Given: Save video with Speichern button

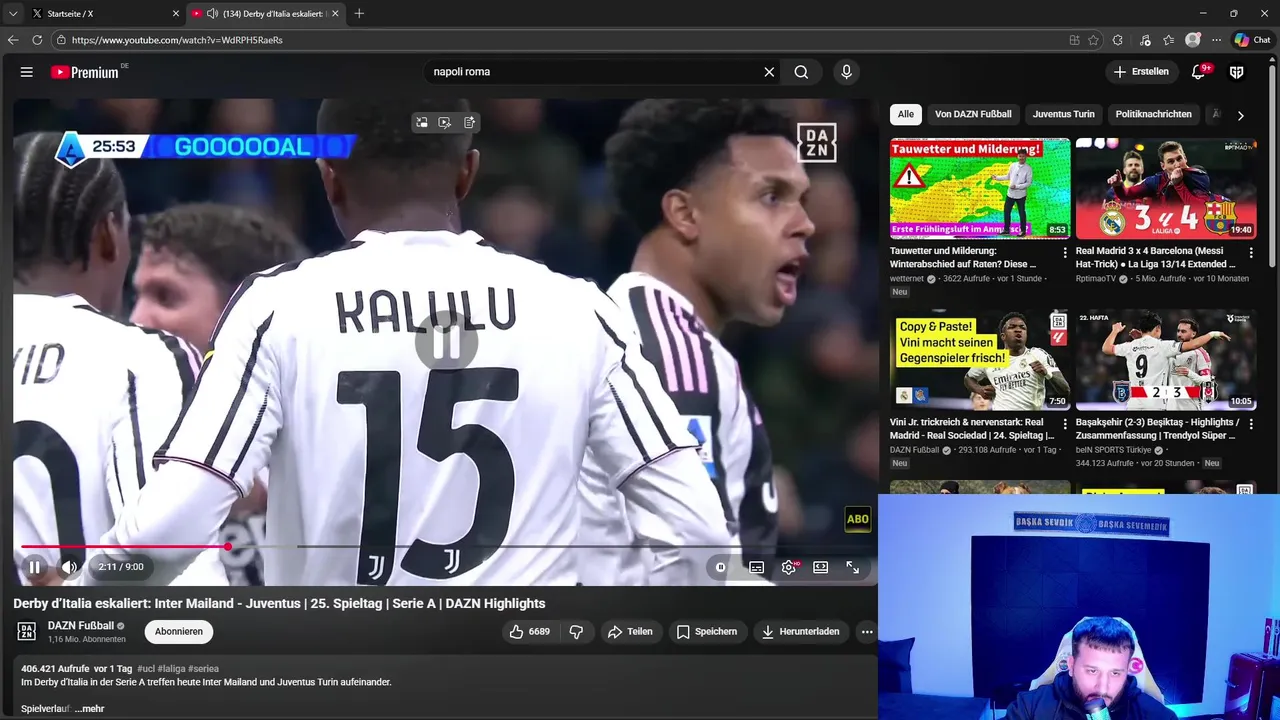Looking at the screenshot, I should point(707,632).
